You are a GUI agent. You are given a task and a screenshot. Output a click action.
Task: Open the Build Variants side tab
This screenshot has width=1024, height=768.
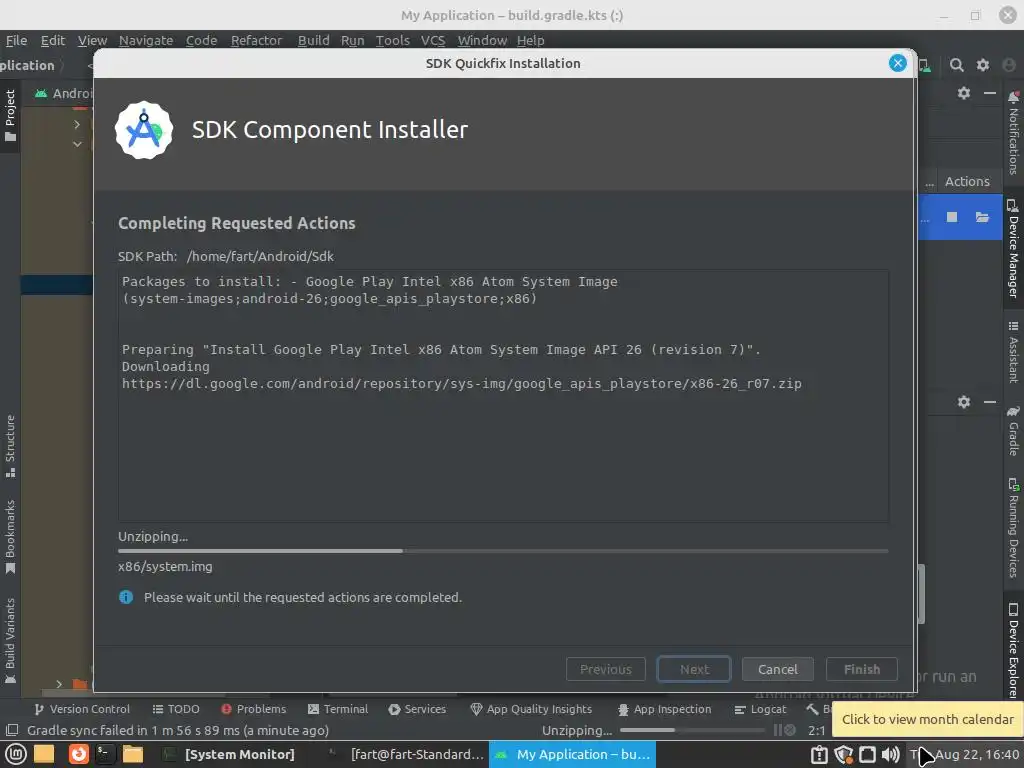pos(10,640)
